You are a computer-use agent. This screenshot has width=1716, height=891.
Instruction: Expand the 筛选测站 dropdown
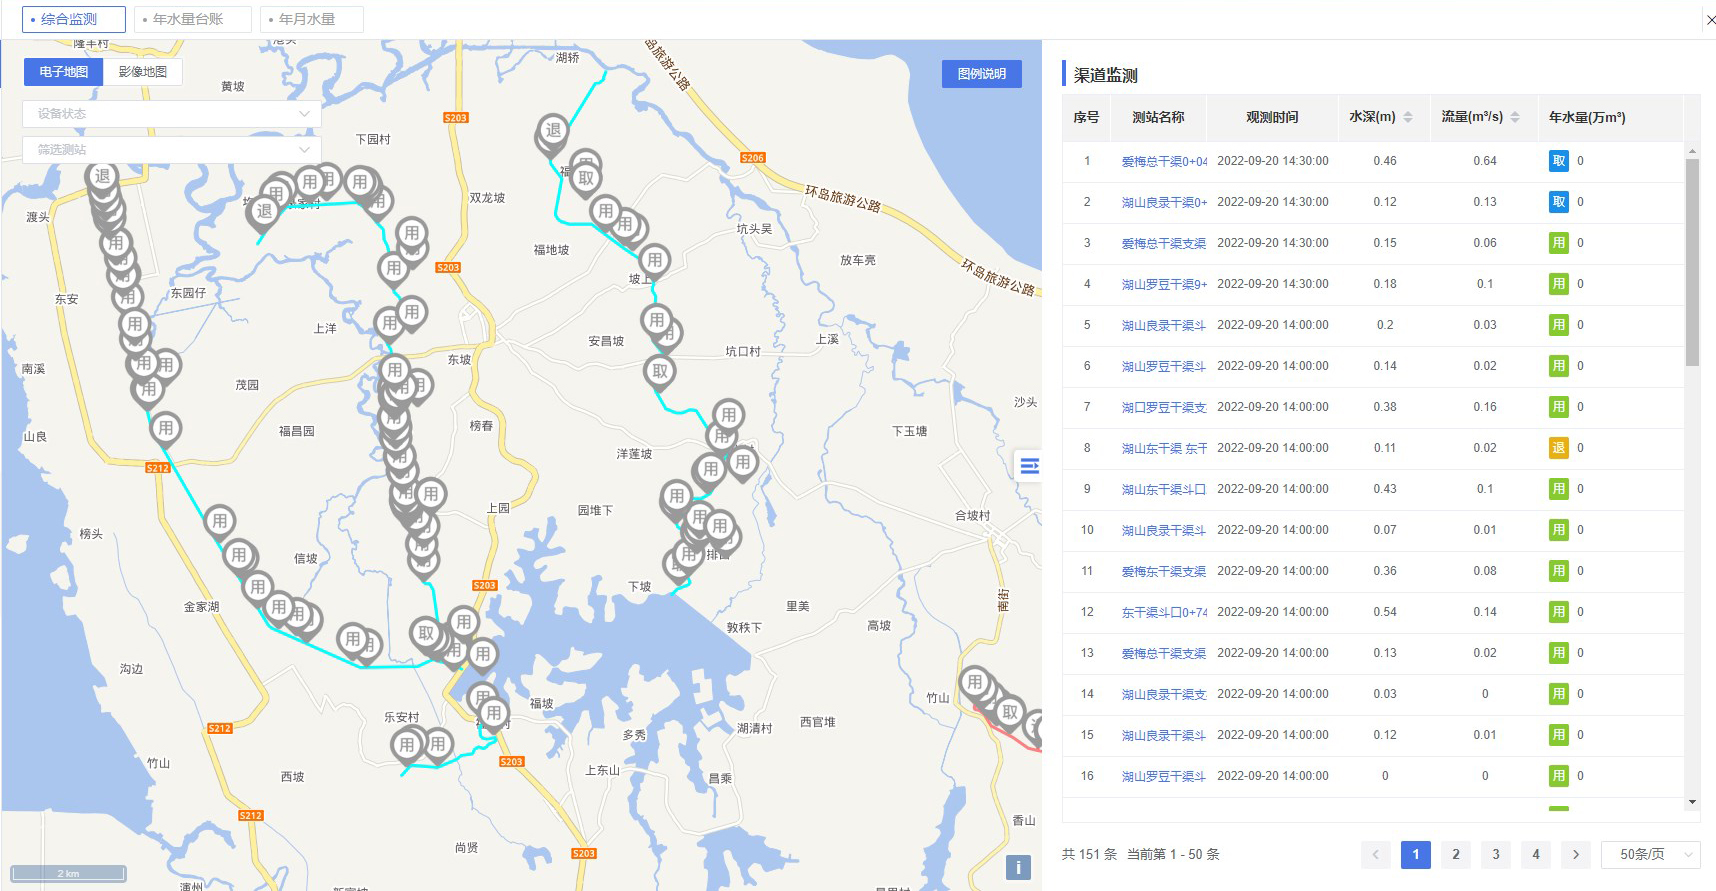click(x=171, y=150)
